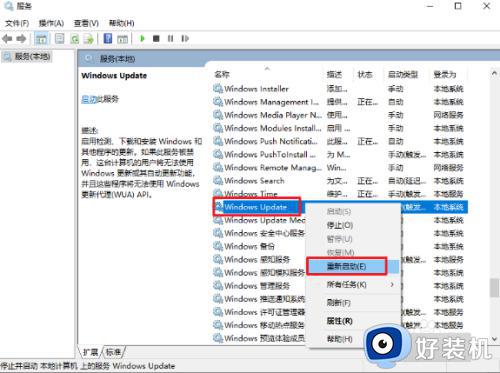Pause the service using the pause icon
The height and width of the screenshot is (373, 500).
[x=170, y=39]
